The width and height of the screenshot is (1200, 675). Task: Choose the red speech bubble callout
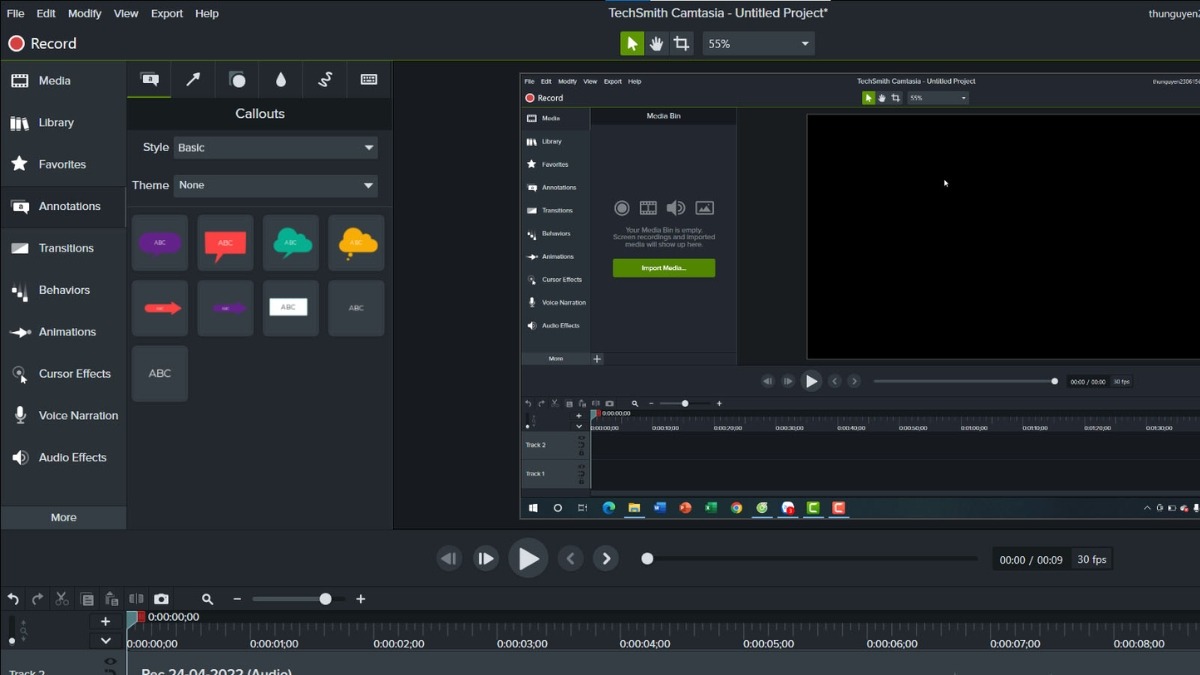225,243
